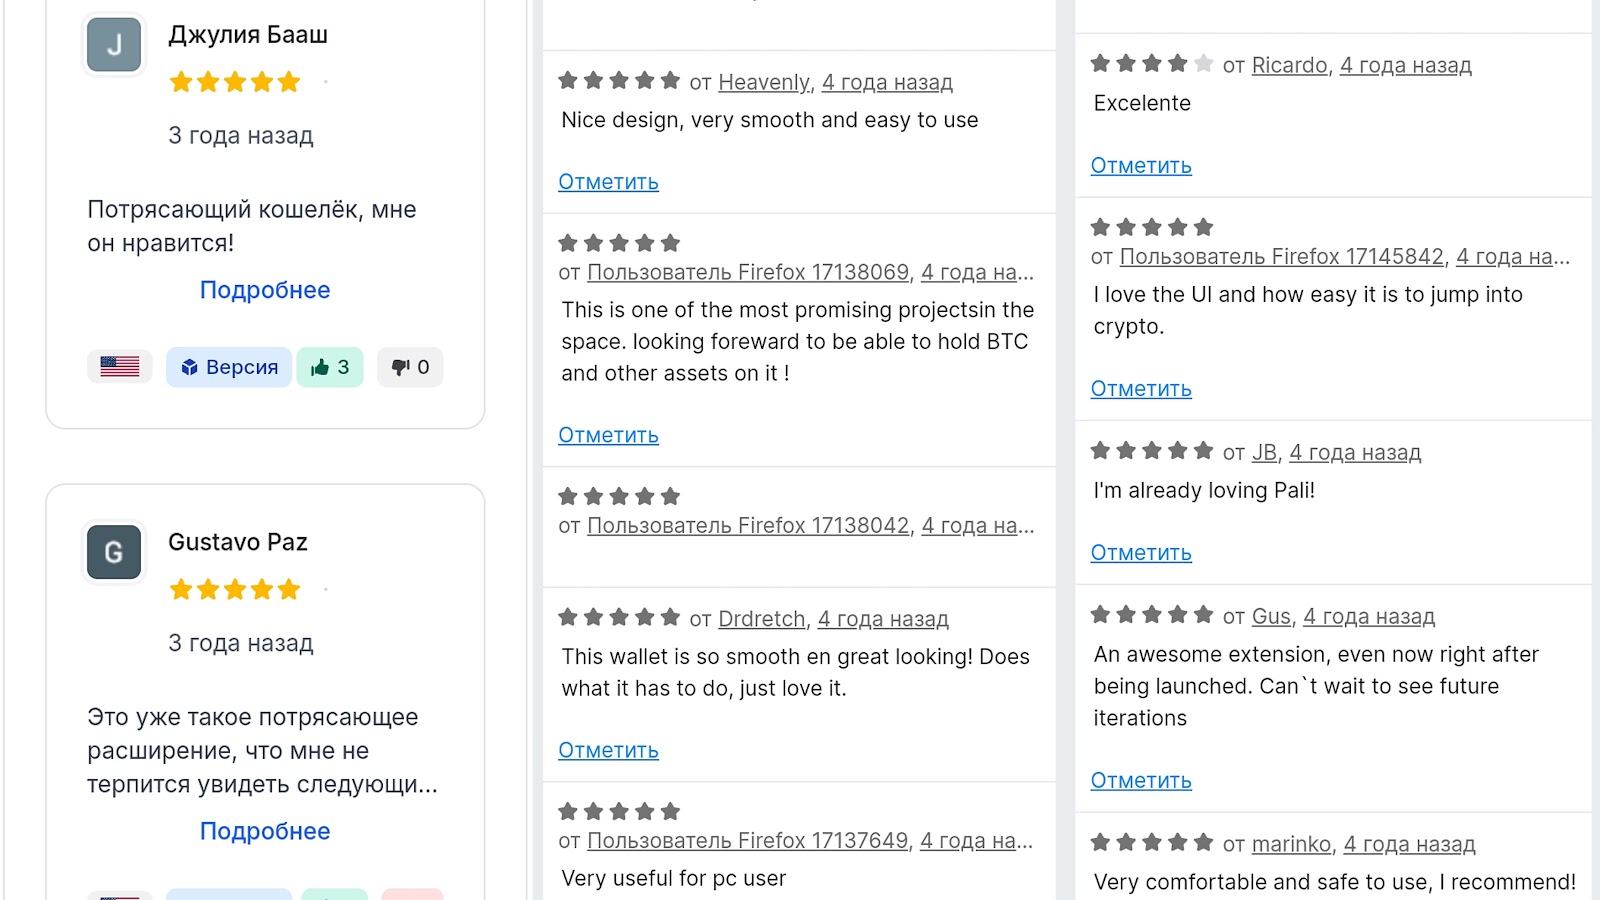Click the Версия badge on Джулия's review

(229, 367)
